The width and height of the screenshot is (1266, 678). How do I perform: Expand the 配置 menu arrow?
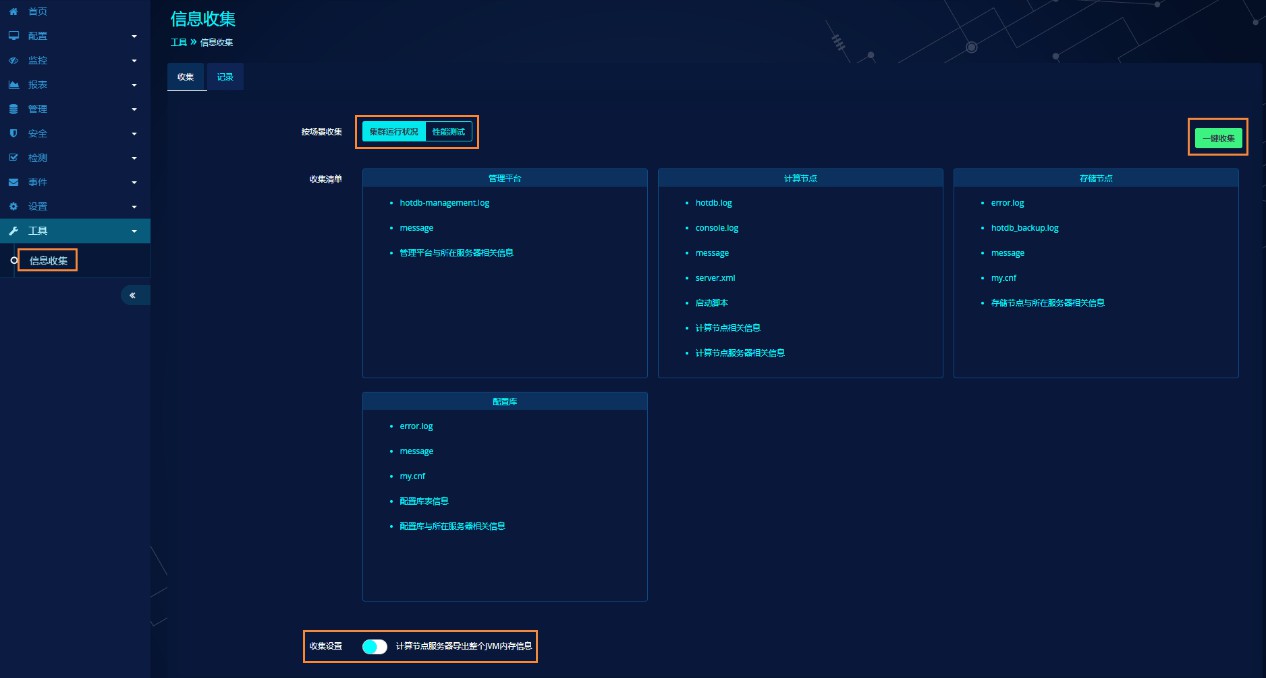tap(135, 37)
